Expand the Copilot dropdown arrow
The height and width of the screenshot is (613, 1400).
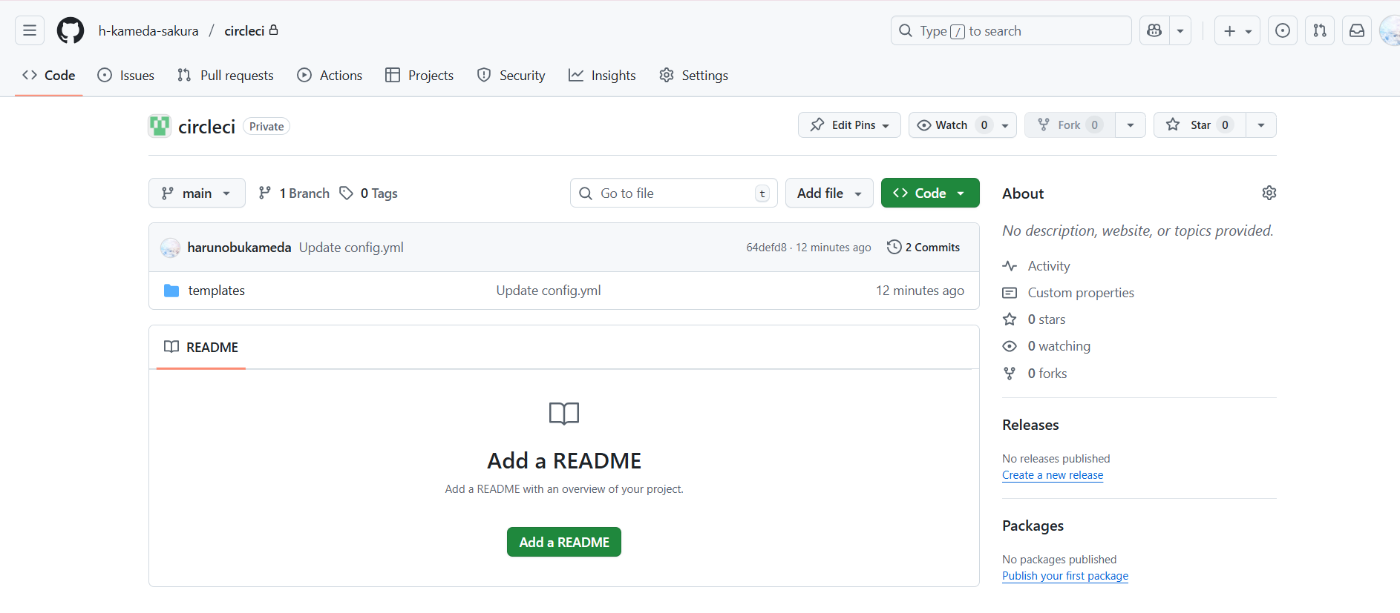[x=1181, y=31]
